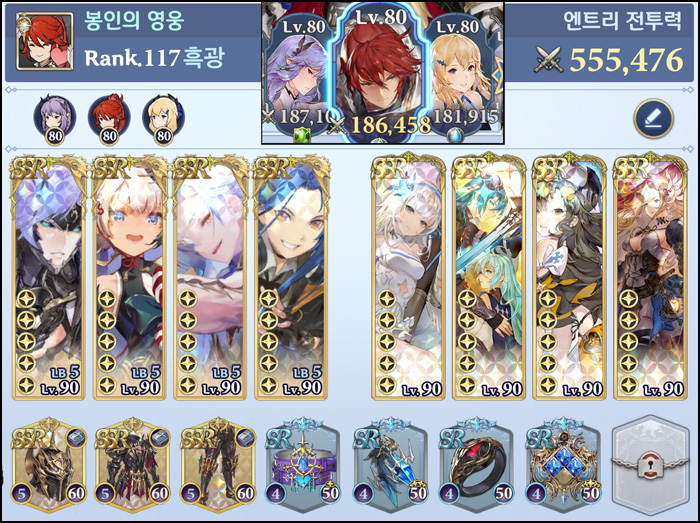Select the SSR black chest armor equipment
Viewport: 700px width, 523px height.
tap(133, 466)
